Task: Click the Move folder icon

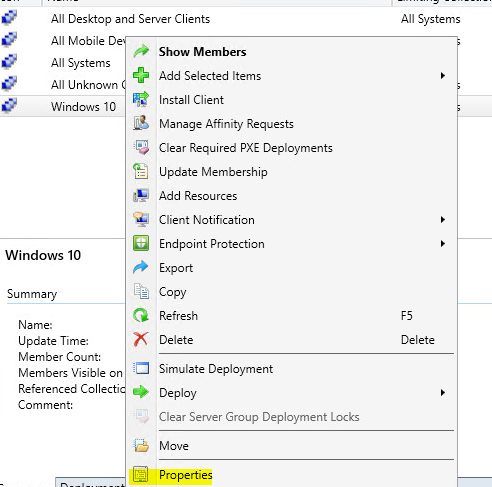Action: 141,445
